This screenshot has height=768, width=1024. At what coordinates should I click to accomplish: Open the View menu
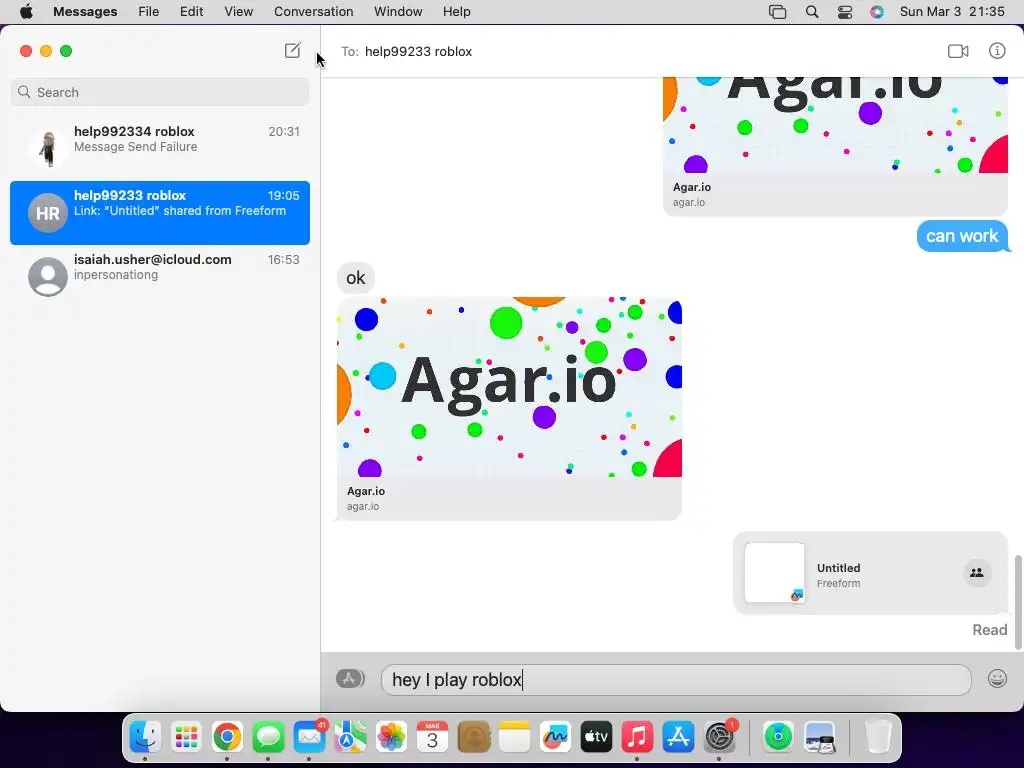[238, 12]
